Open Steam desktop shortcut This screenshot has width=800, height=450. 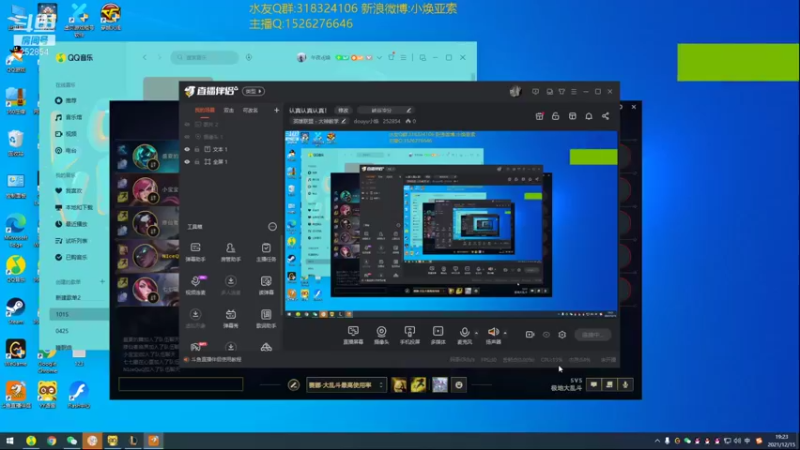pos(16,311)
